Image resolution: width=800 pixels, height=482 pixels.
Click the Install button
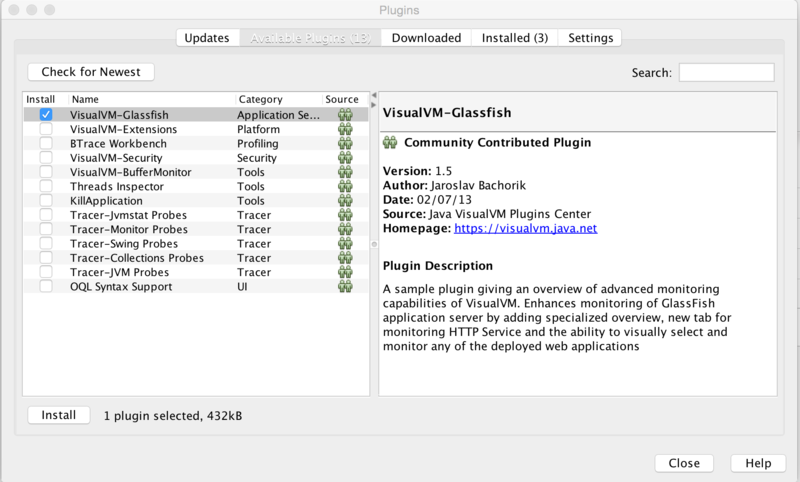(59, 415)
